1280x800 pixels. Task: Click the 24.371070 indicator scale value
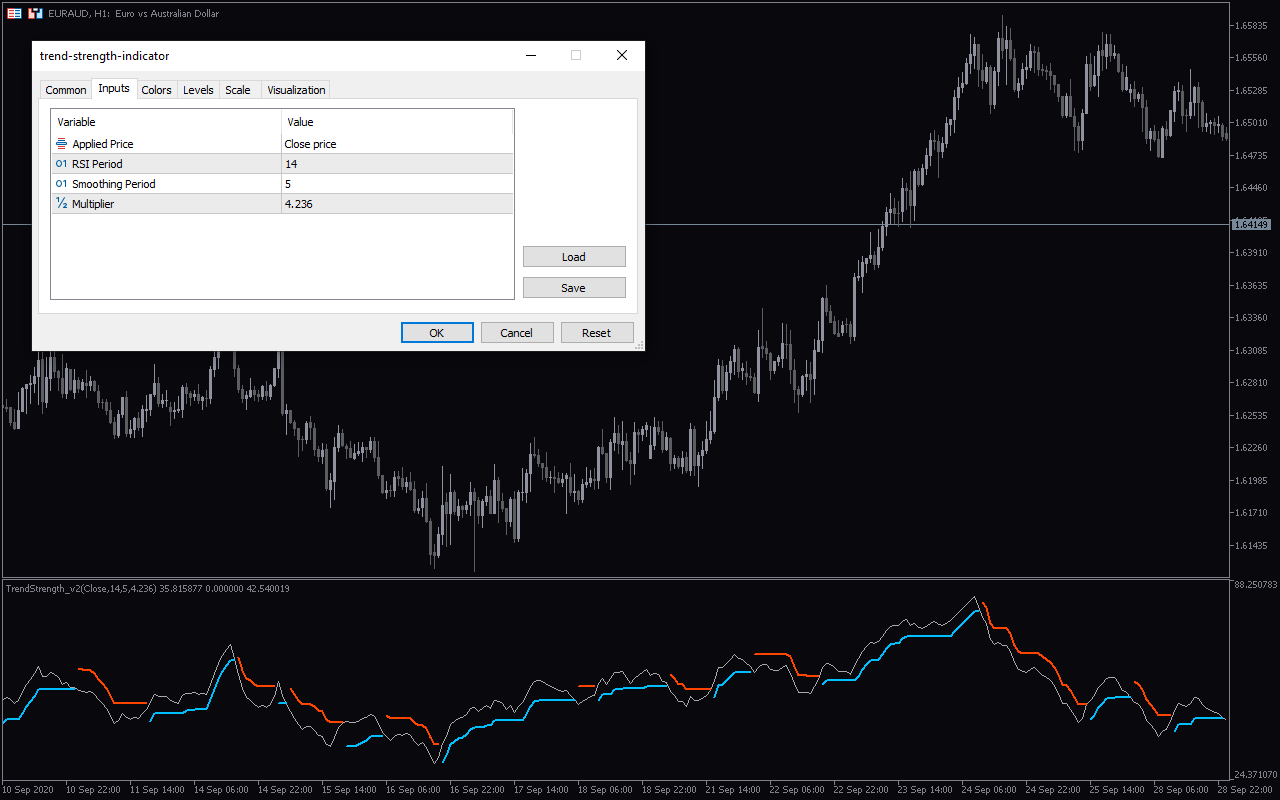click(x=1254, y=775)
